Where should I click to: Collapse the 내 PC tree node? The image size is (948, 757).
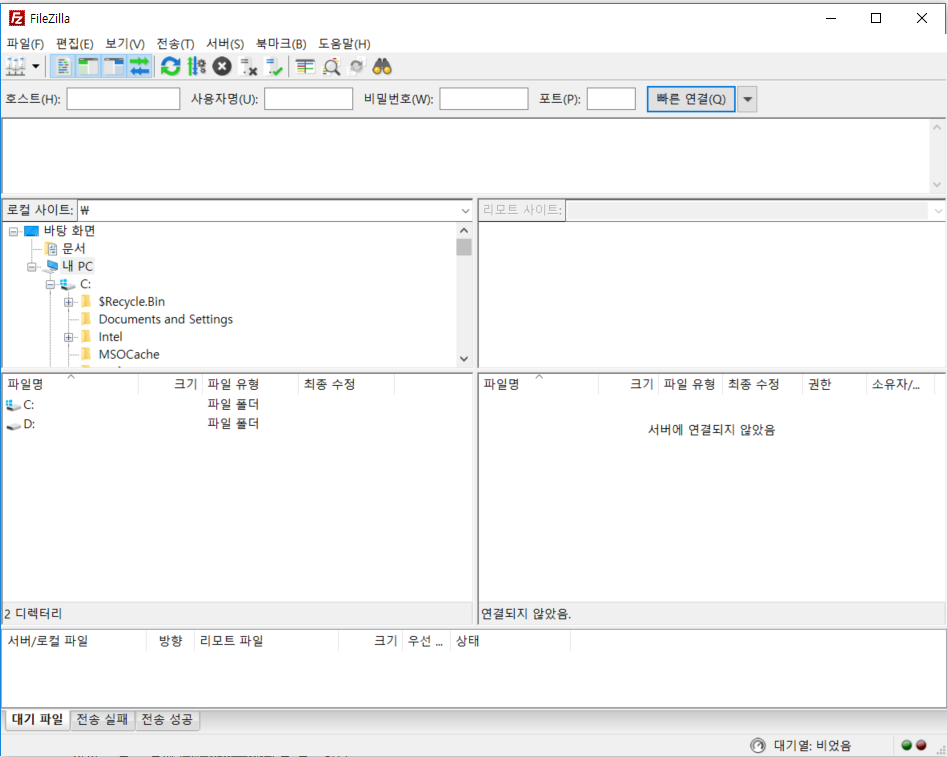click(31, 267)
